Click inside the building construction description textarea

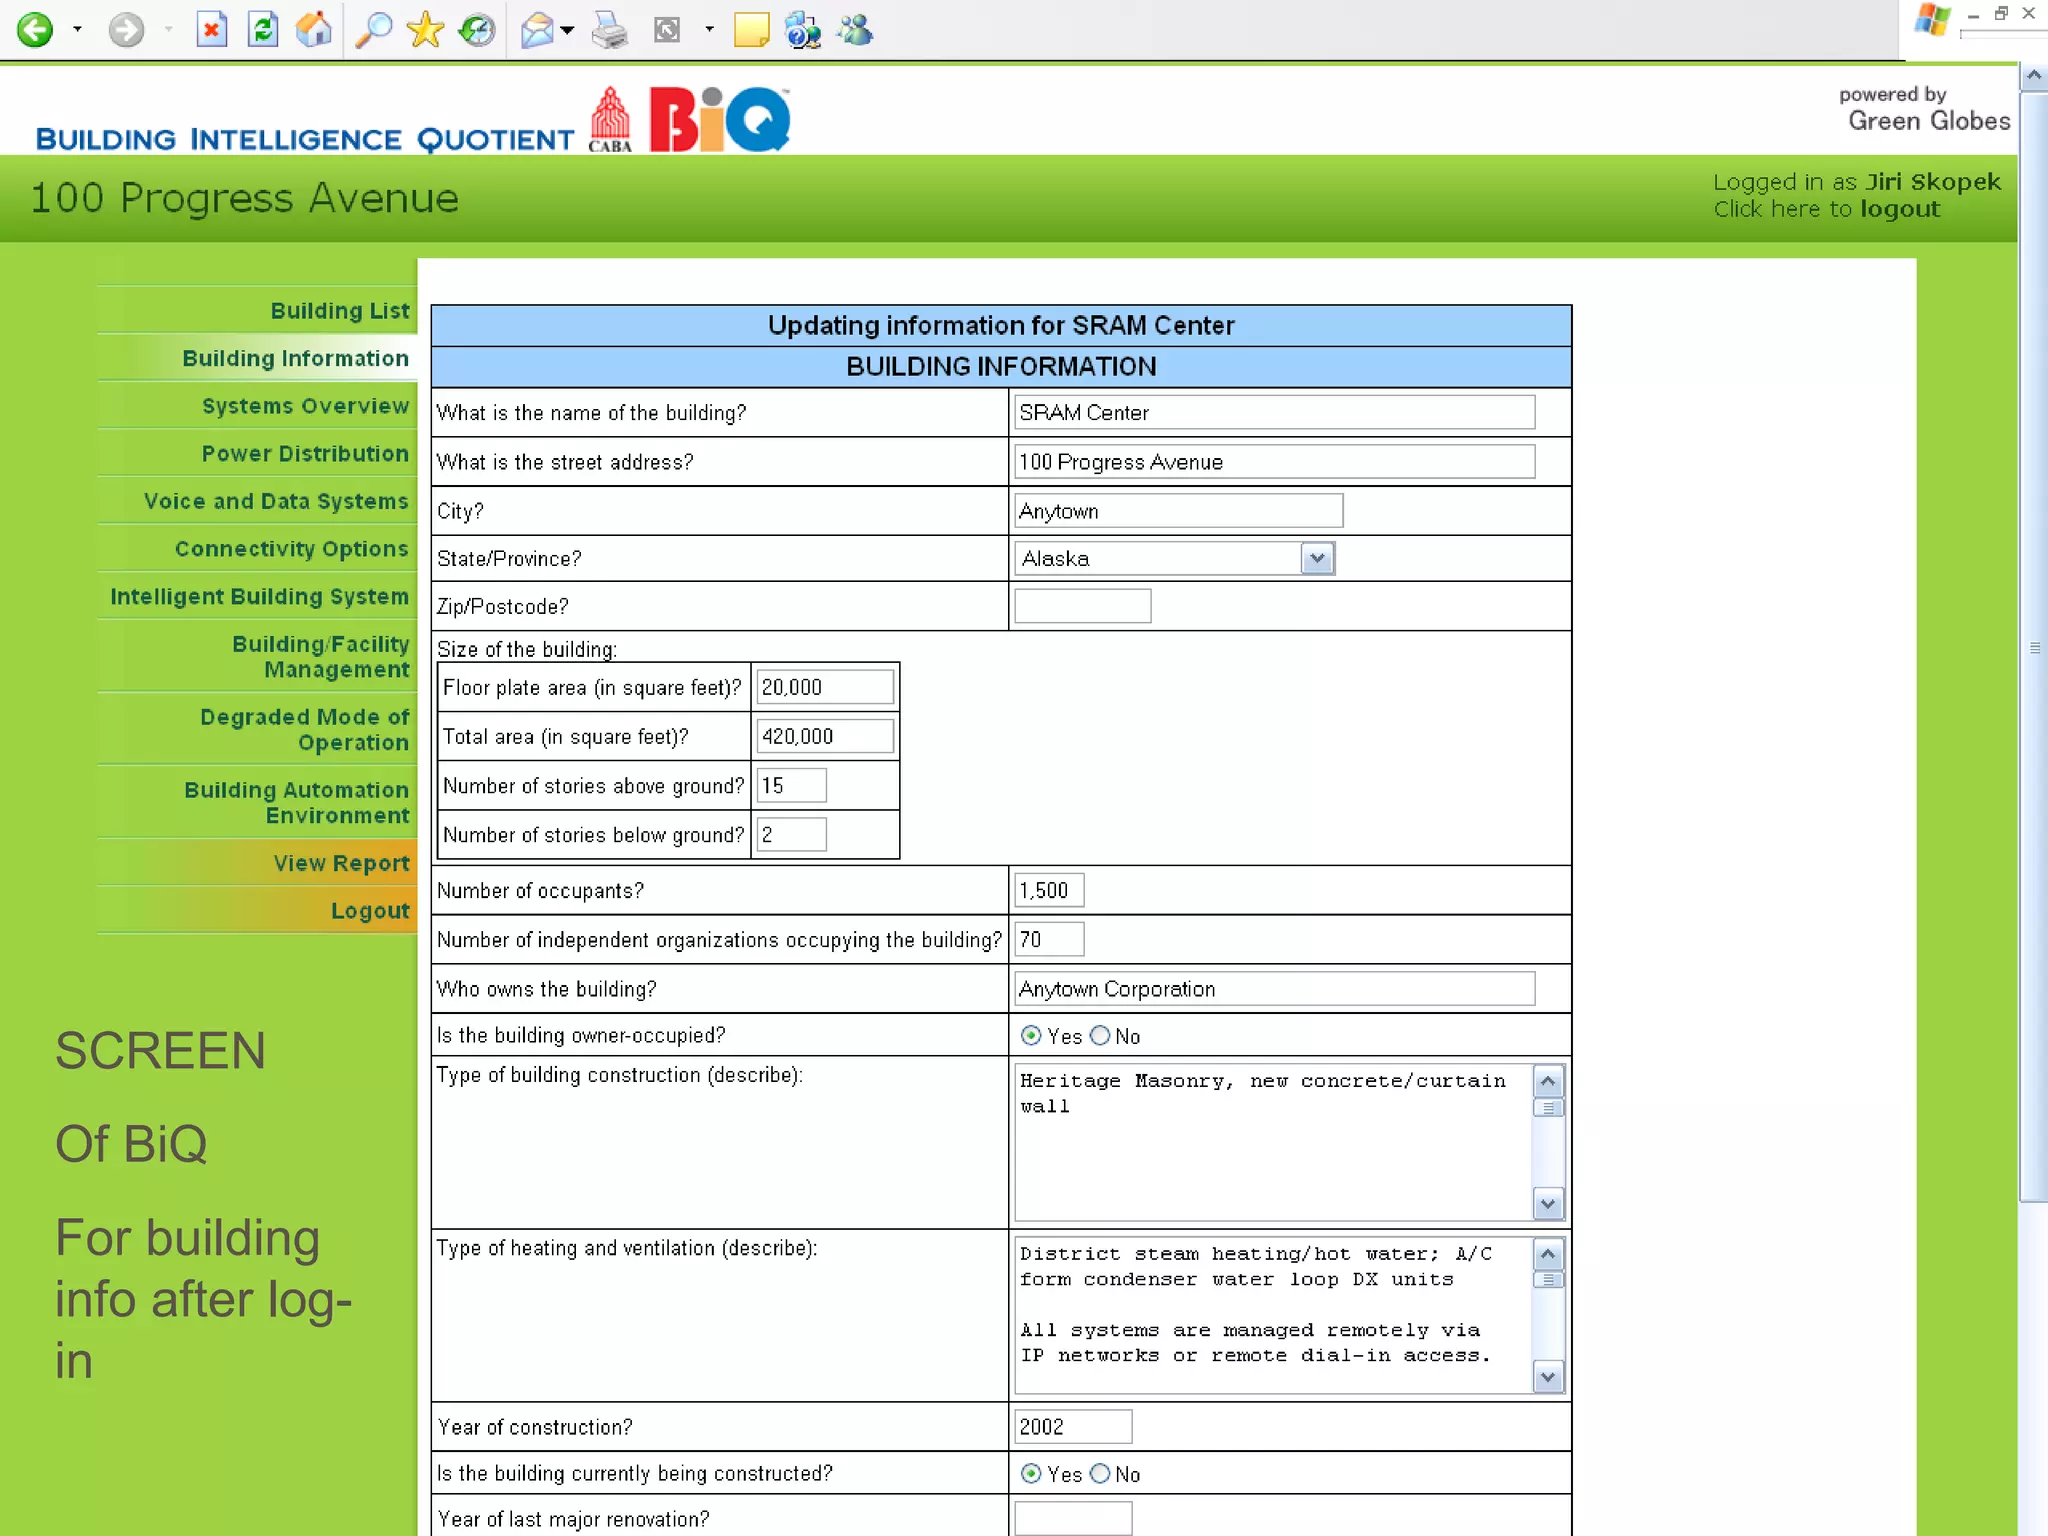click(x=1272, y=1142)
